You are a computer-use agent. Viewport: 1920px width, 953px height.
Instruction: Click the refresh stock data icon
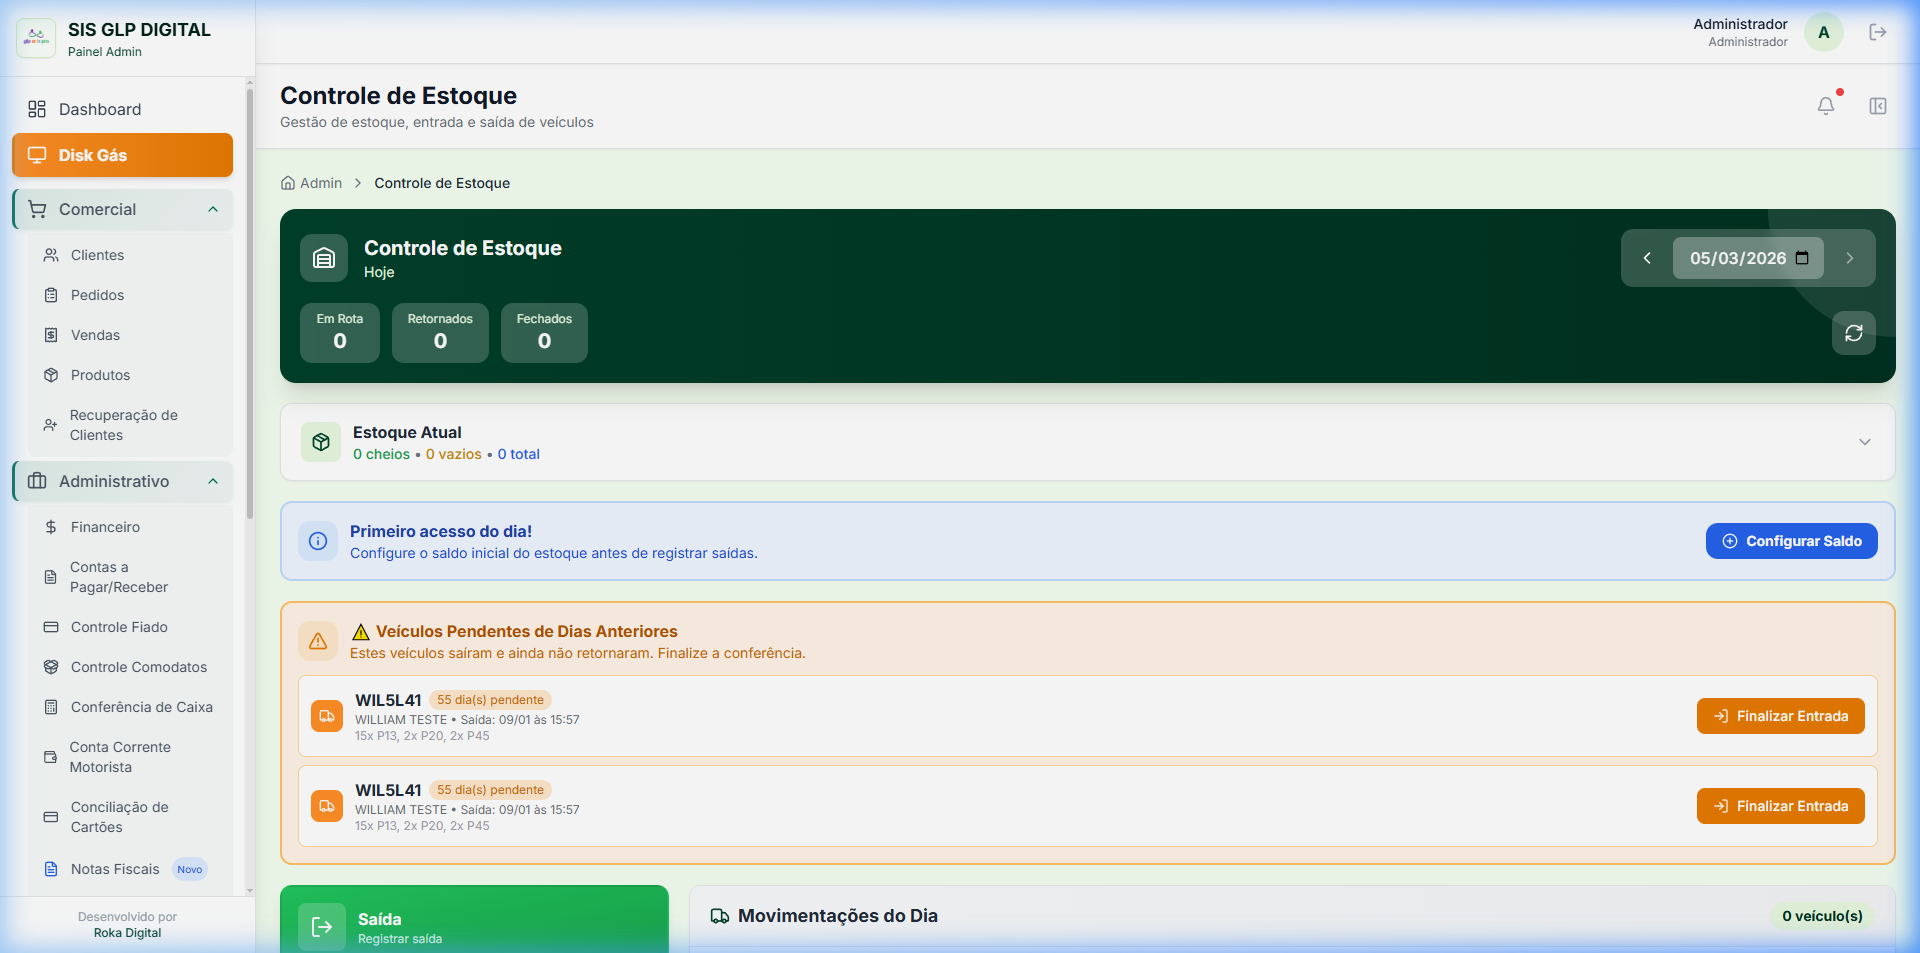pyautogui.click(x=1853, y=333)
